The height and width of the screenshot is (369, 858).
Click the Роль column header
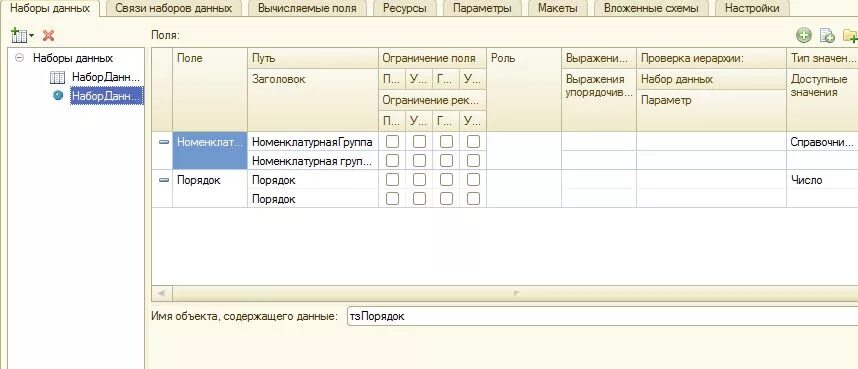point(524,90)
